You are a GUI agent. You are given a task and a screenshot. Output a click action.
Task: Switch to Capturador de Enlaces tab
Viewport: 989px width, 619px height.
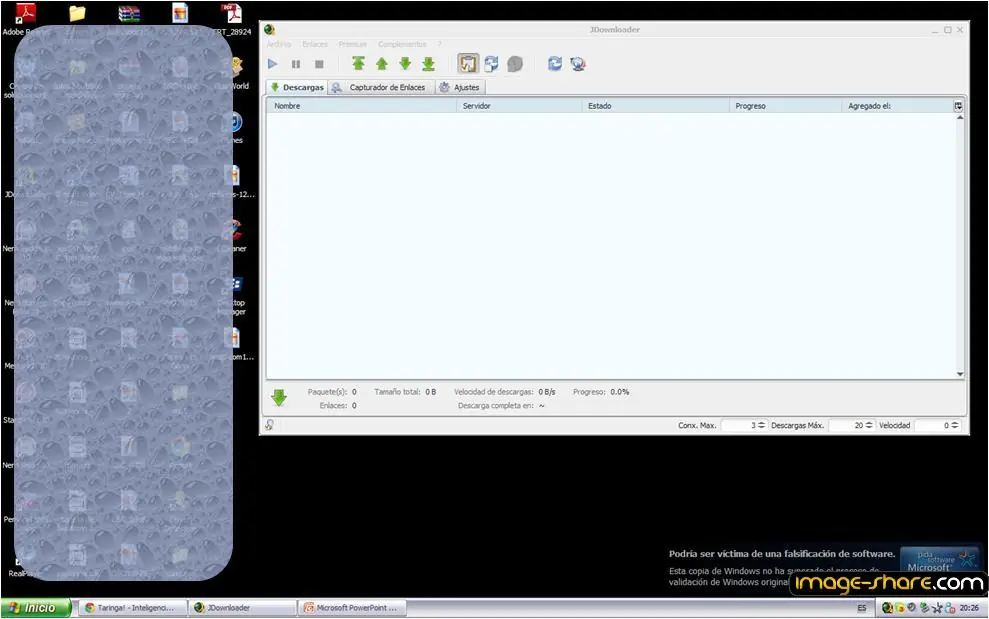(x=380, y=87)
